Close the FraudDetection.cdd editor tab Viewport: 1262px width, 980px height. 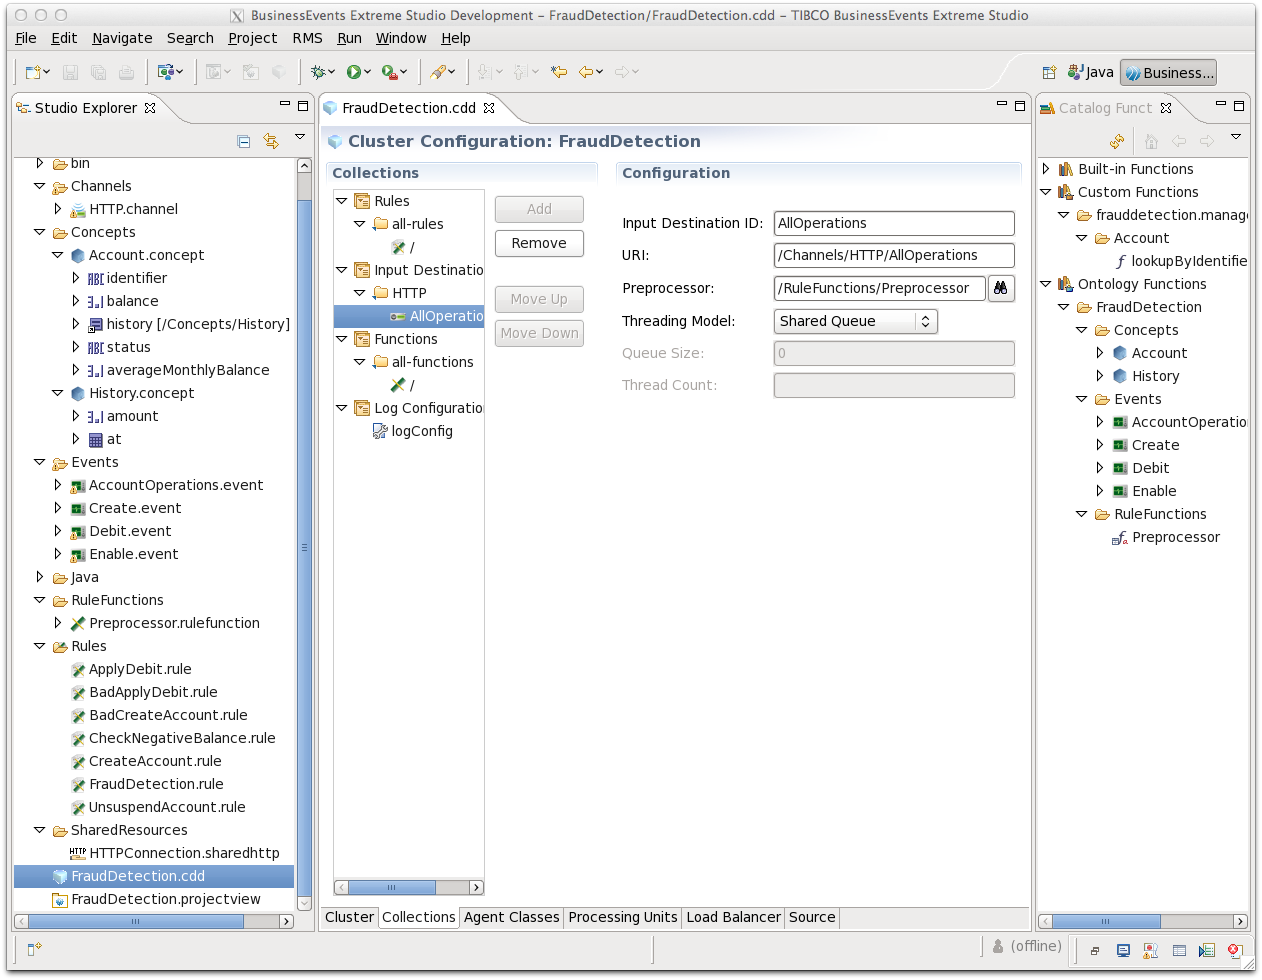click(489, 108)
